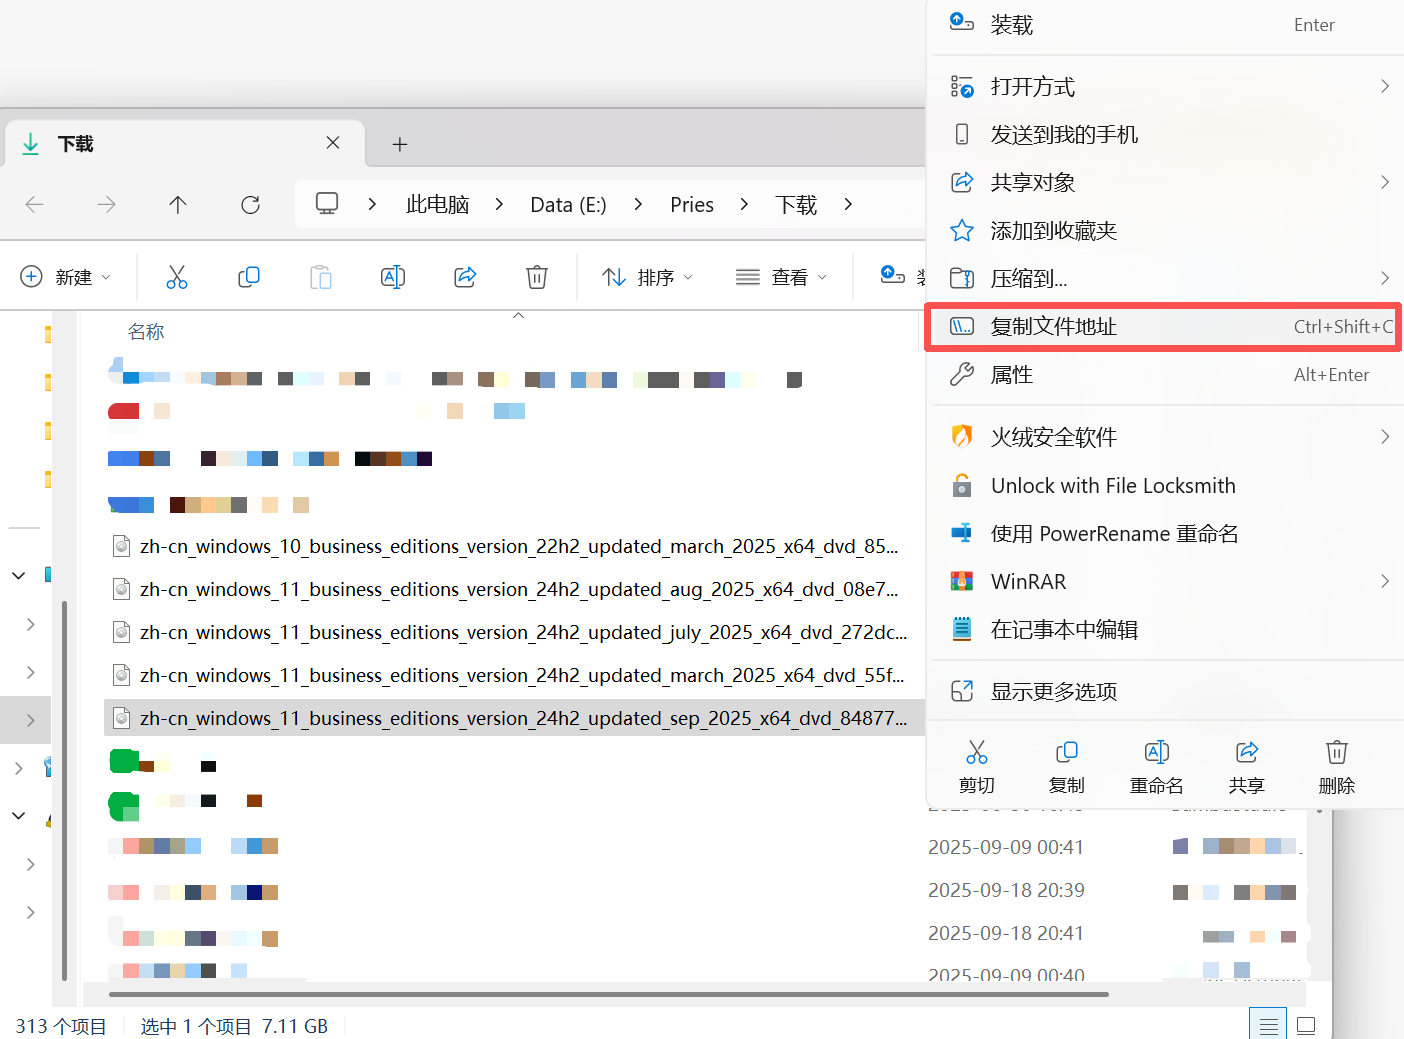This screenshot has width=1404, height=1039.
Task: Click Data (E:) in the breadcrumb path
Action: pos(568,205)
